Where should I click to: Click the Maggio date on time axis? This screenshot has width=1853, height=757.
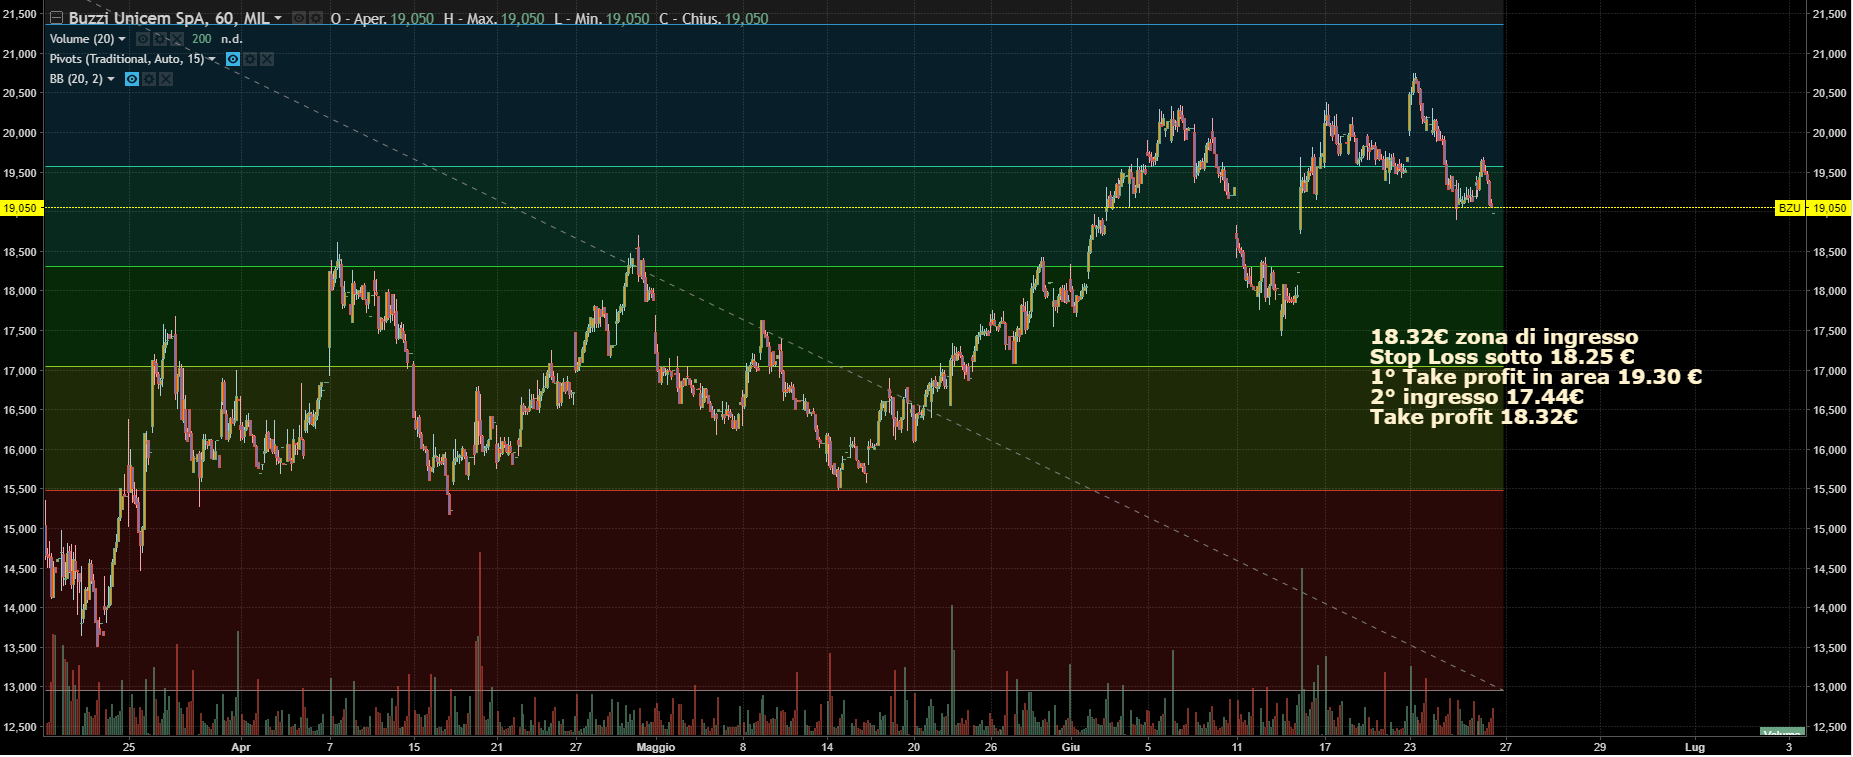(656, 747)
